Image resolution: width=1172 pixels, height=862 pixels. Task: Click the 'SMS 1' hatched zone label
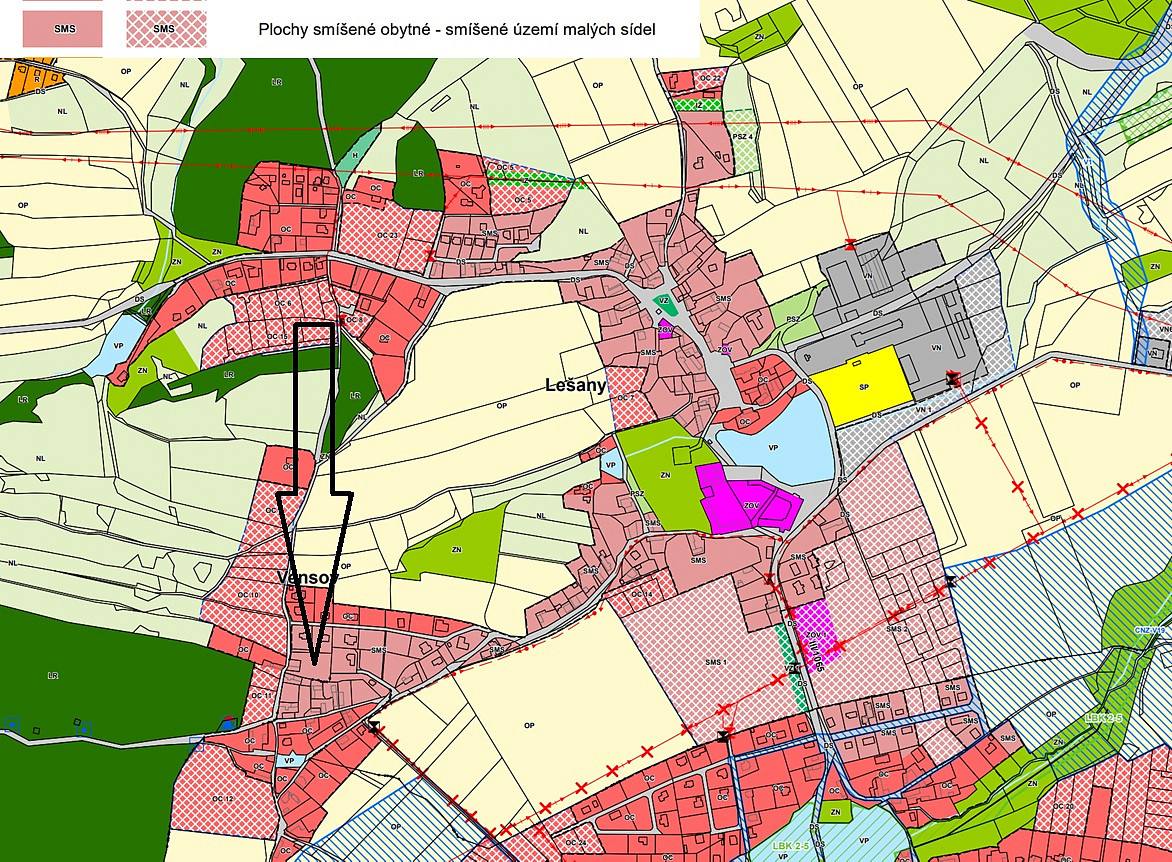[715, 662]
